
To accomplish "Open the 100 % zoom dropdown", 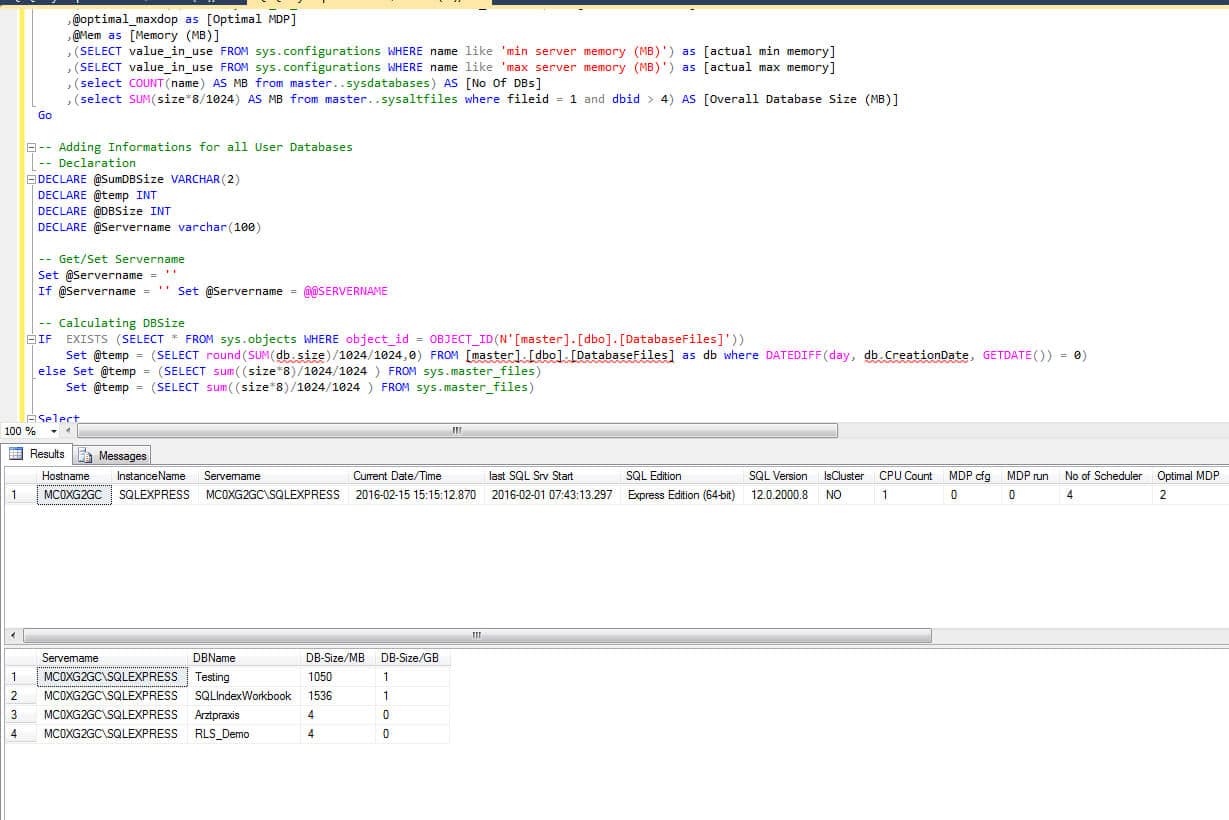I will [54, 432].
